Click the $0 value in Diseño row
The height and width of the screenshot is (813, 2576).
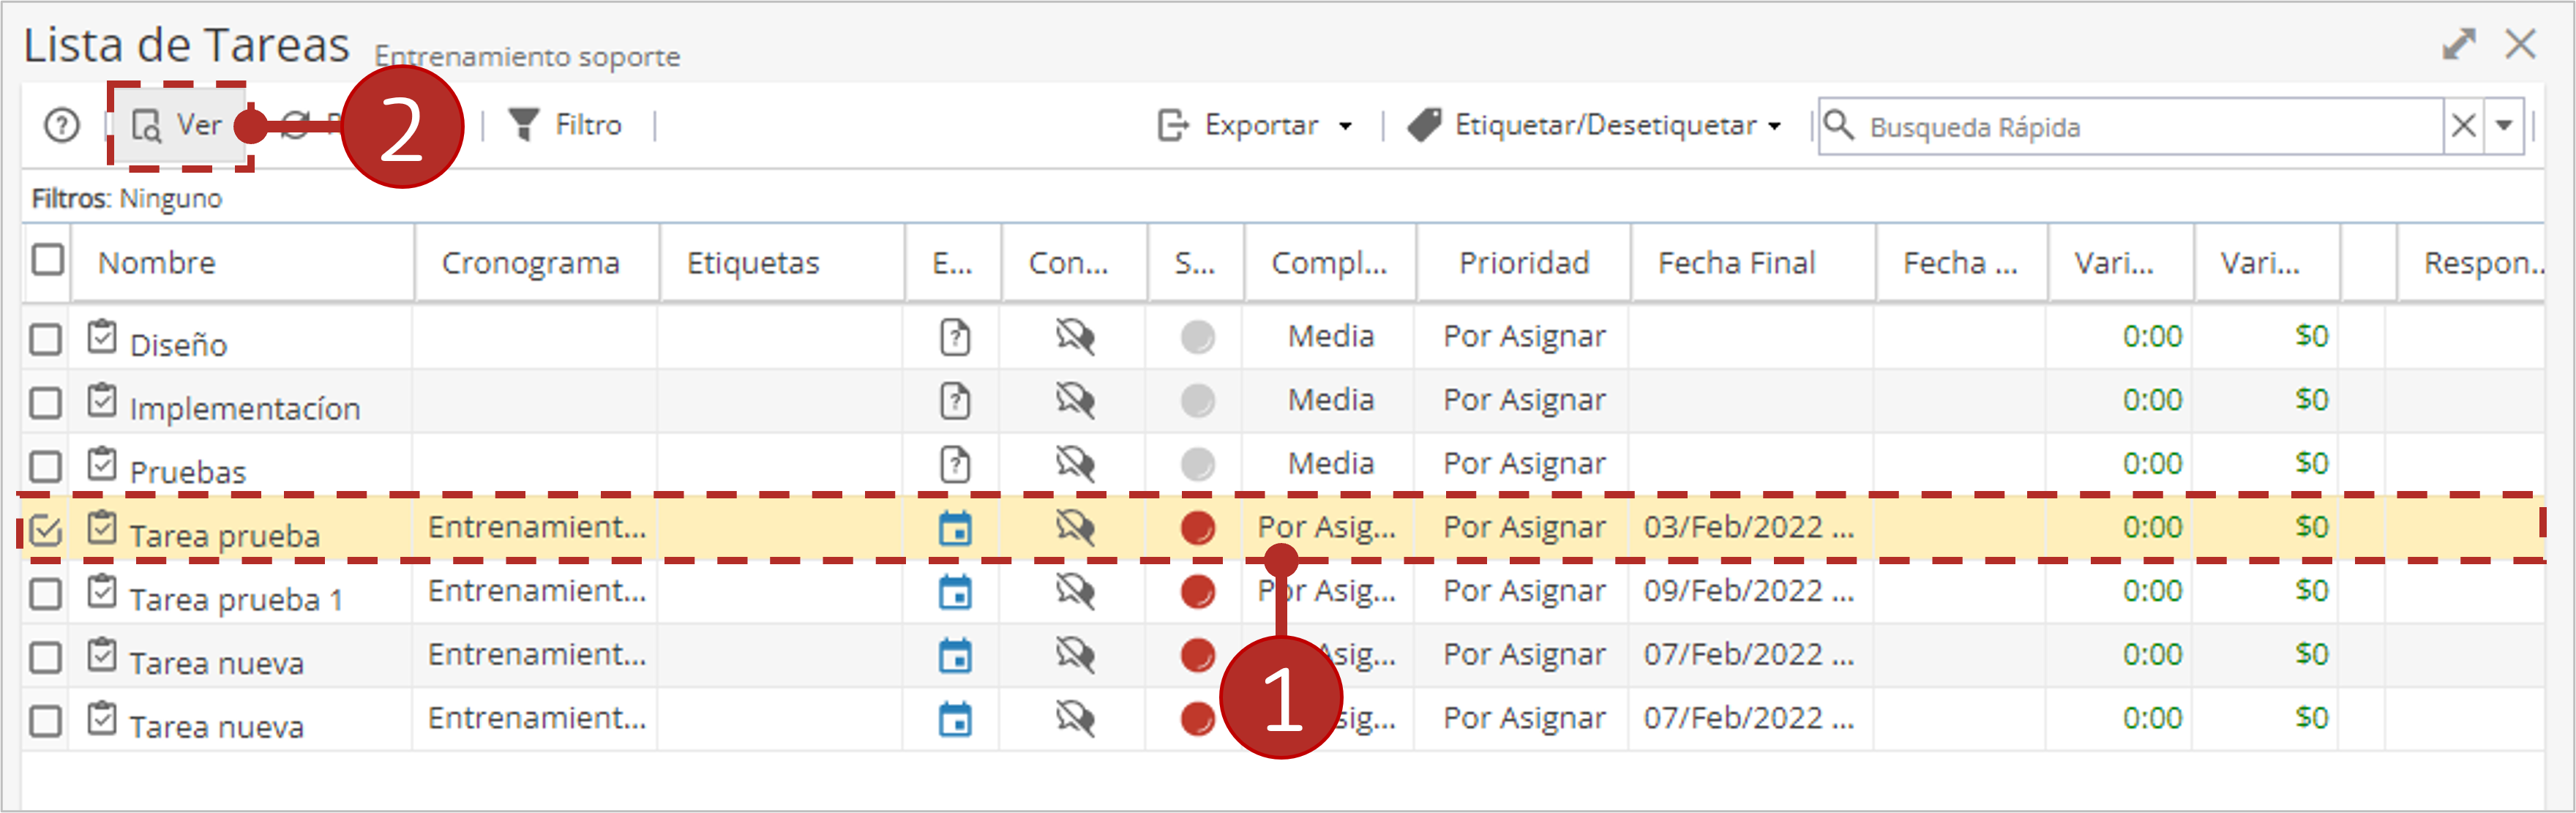click(2311, 336)
